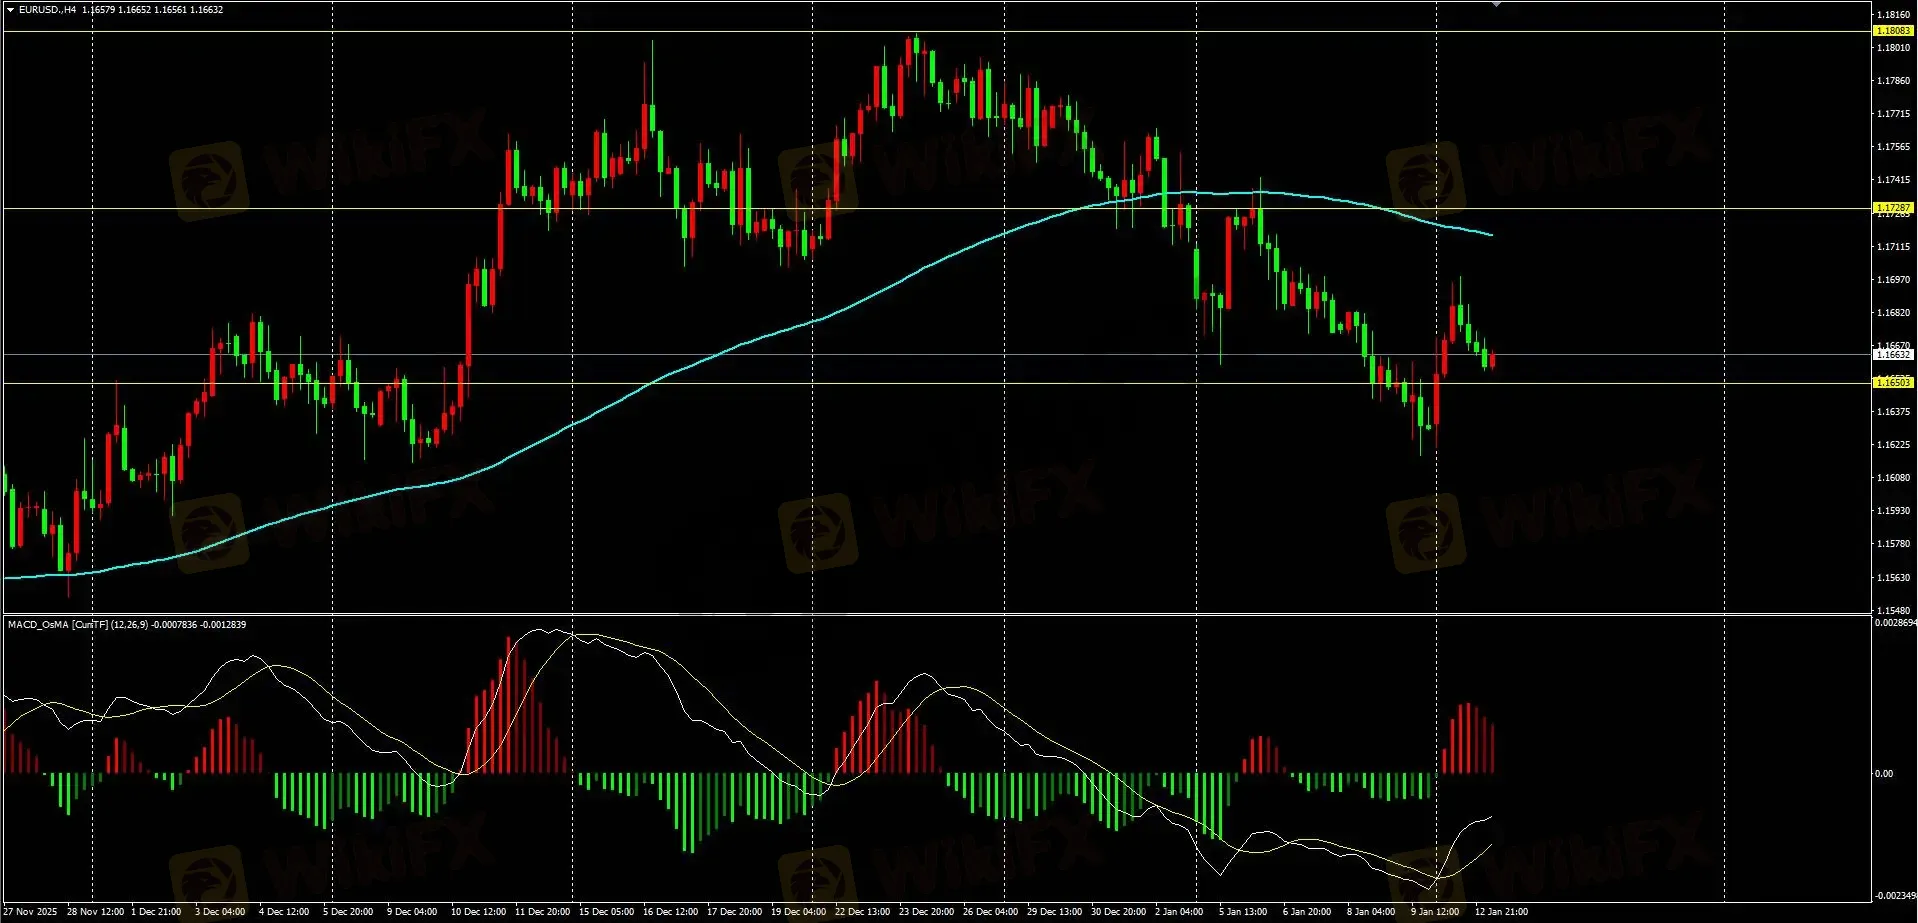
Task: Click the yellow 1.16503 price level label
Action: pyautogui.click(x=1892, y=383)
